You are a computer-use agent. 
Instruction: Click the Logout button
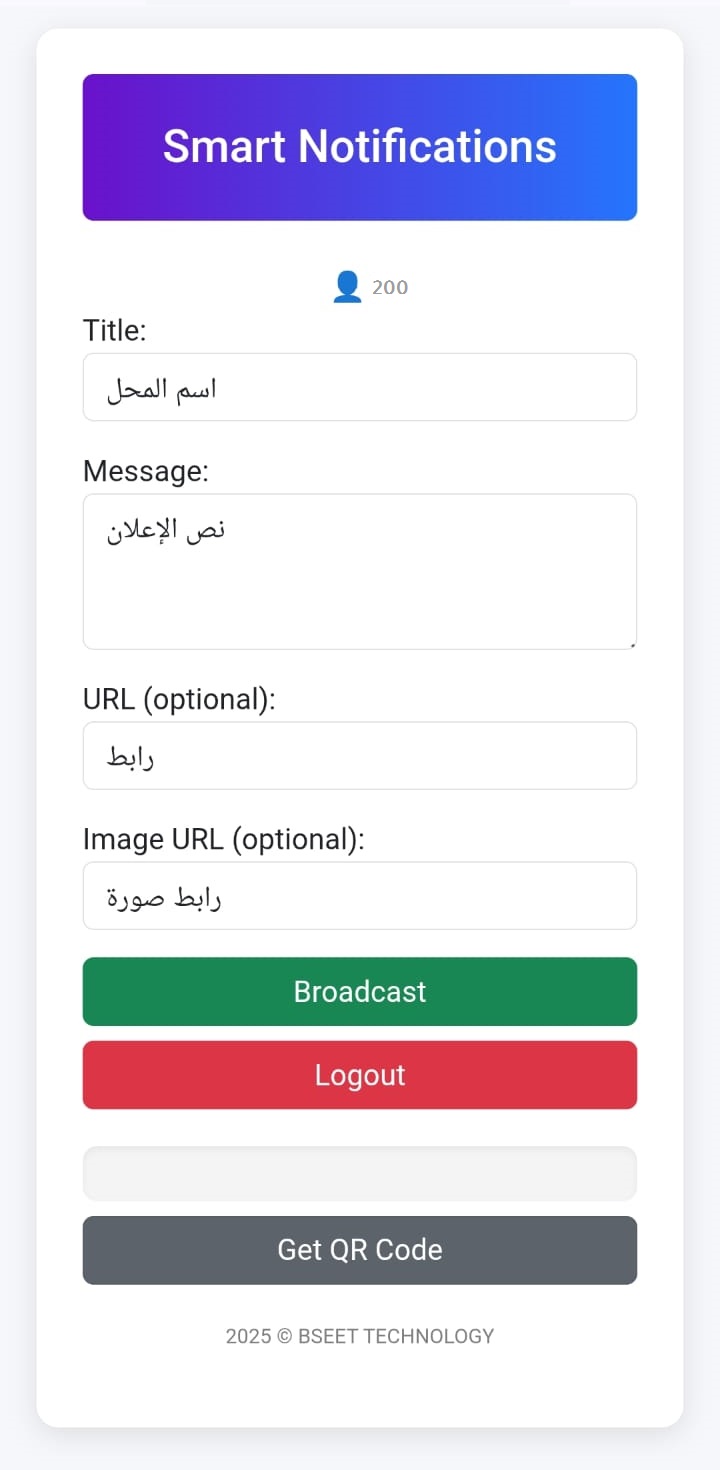360,1074
